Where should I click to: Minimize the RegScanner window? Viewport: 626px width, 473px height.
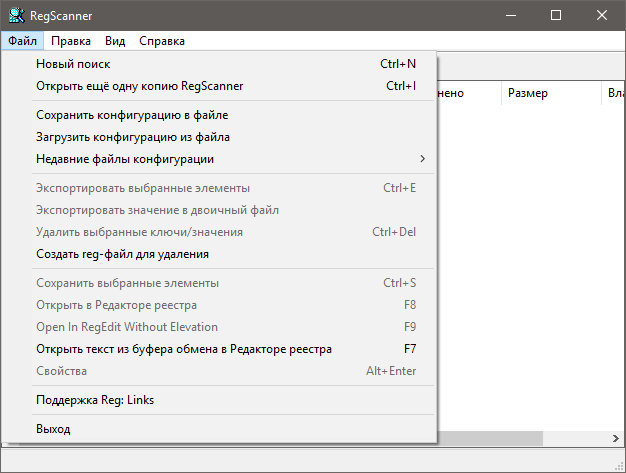[x=511, y=16]
